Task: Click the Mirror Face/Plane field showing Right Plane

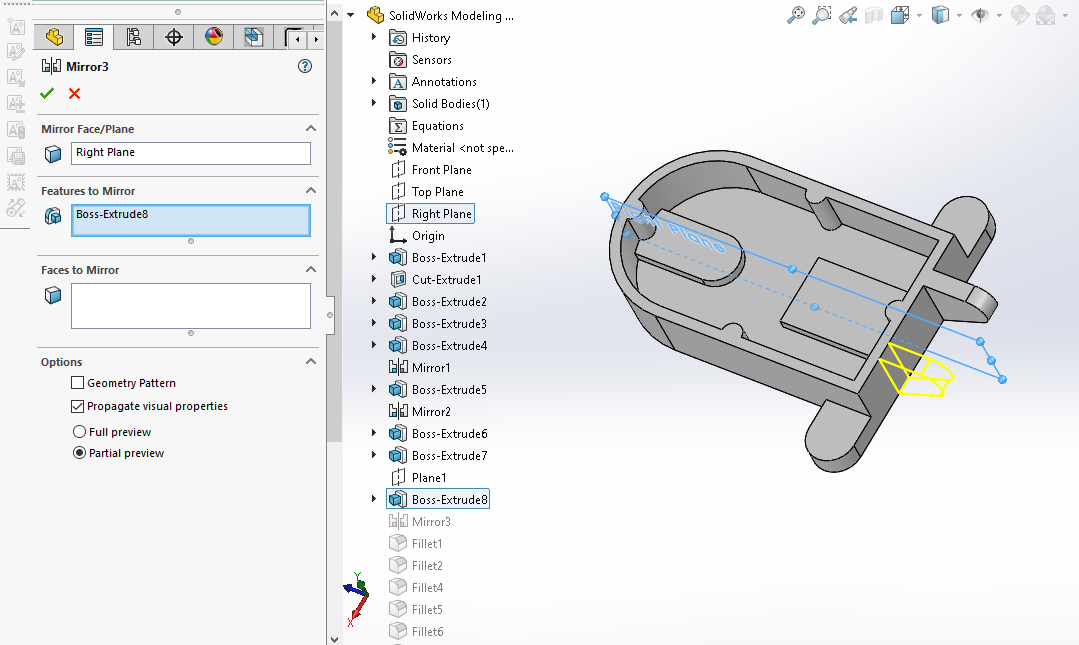Action: (x=190, y=153)
